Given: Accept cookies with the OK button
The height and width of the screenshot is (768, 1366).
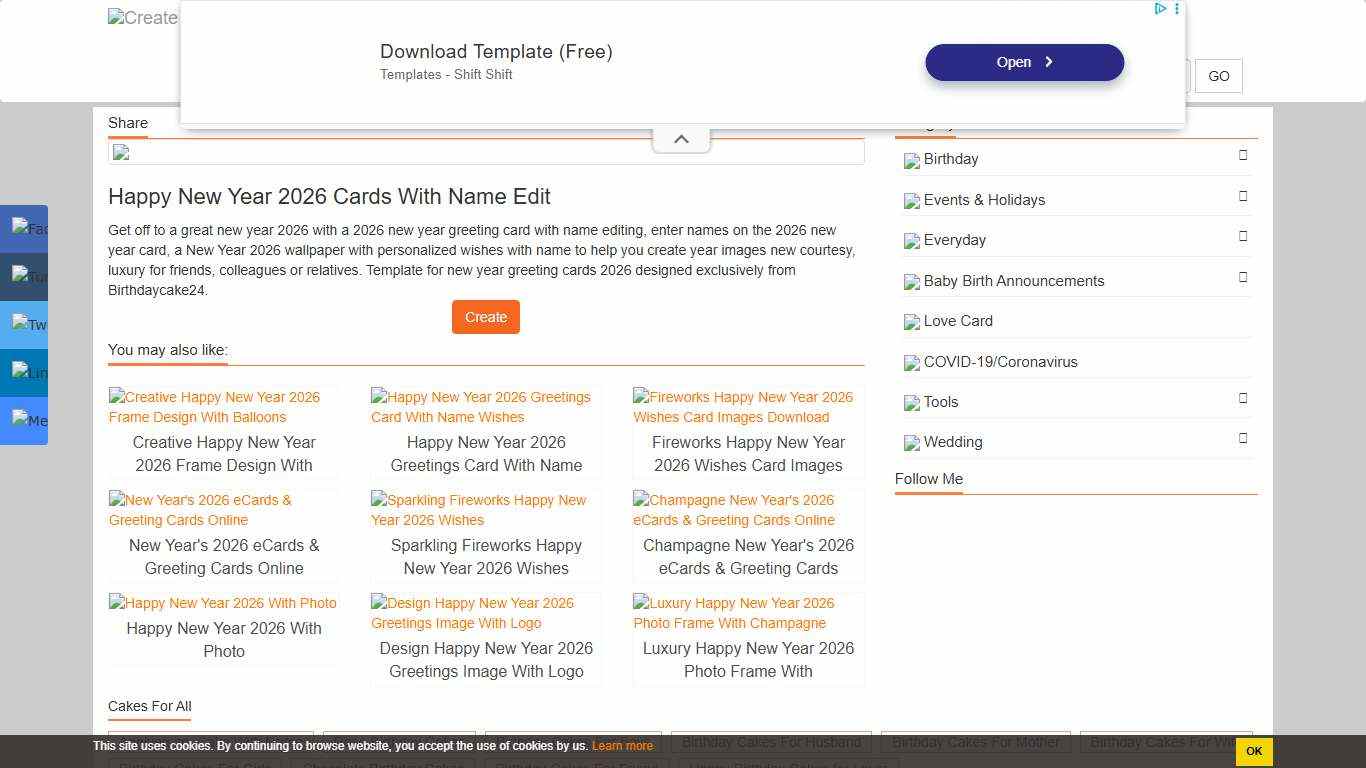Looking at the screenshot, I should pyautogui.click(x=1254, y=751).
